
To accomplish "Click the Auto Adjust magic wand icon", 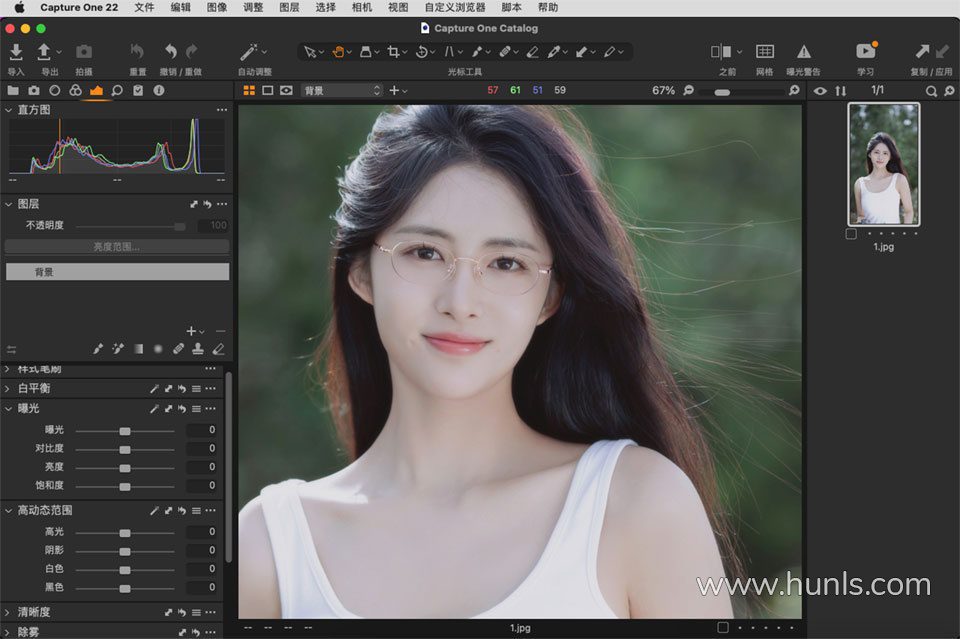I will tap(250, 52).
